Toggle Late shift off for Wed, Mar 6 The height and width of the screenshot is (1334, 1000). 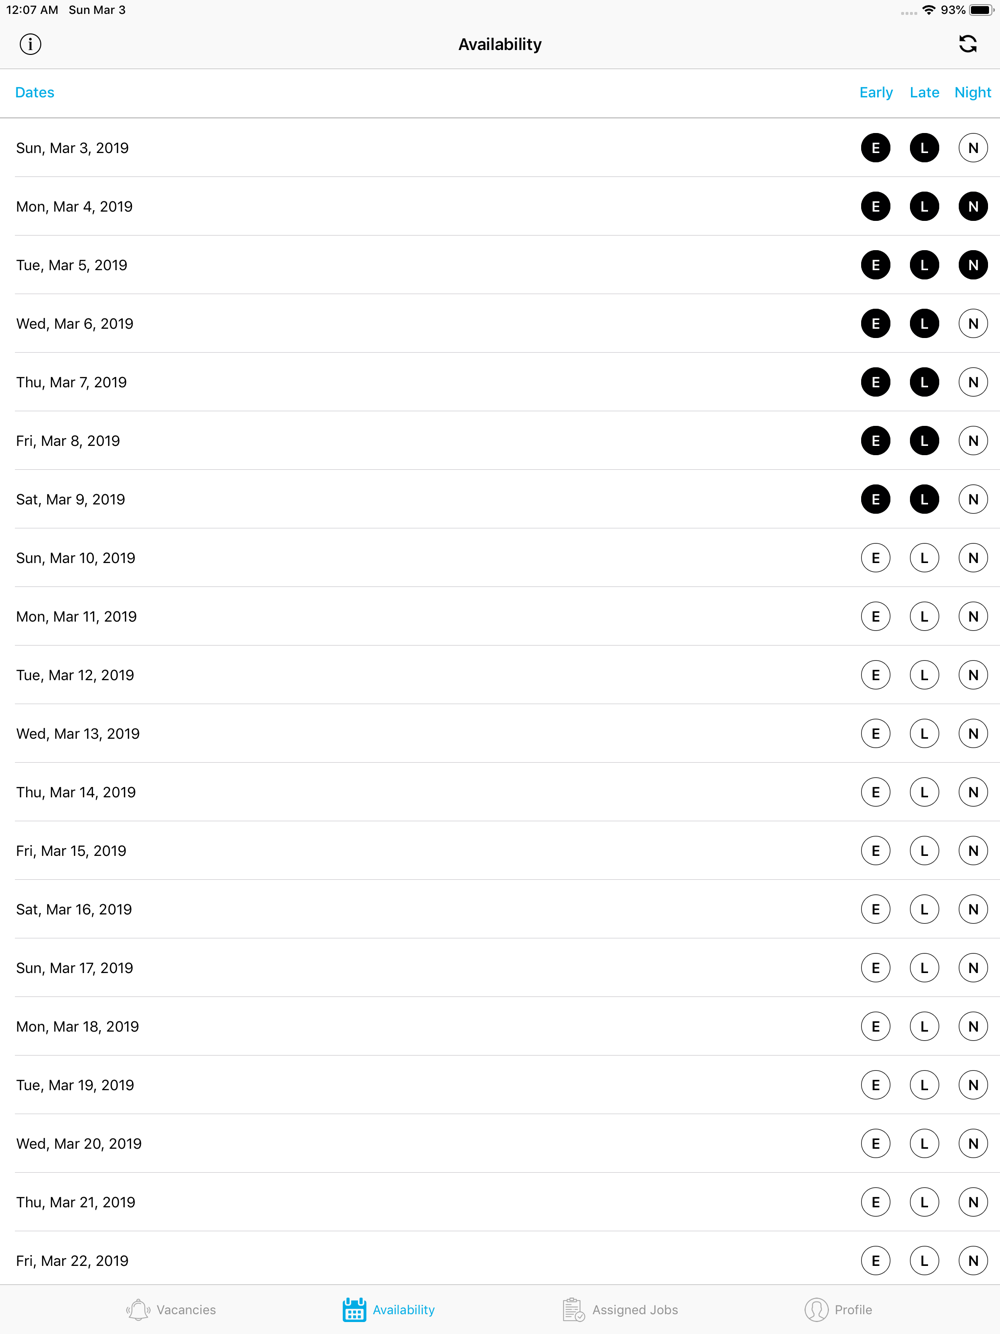(x=924, y=324)
